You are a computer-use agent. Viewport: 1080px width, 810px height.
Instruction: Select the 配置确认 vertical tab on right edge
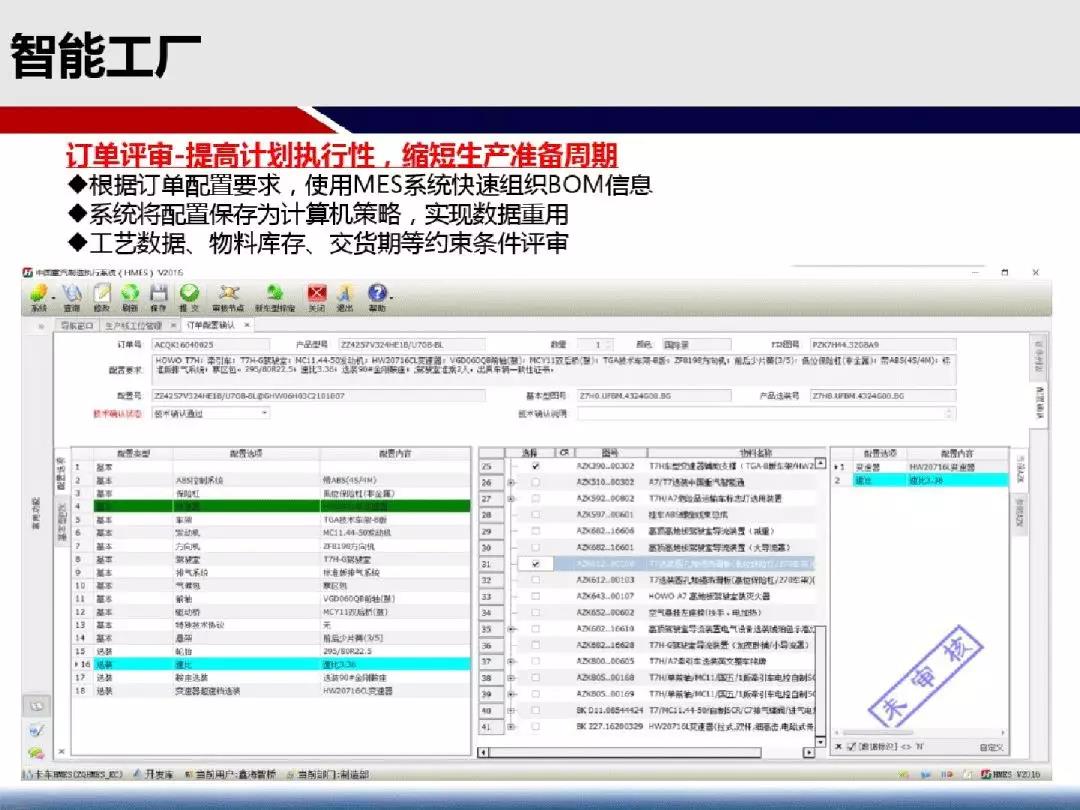tap(1039, 403)
